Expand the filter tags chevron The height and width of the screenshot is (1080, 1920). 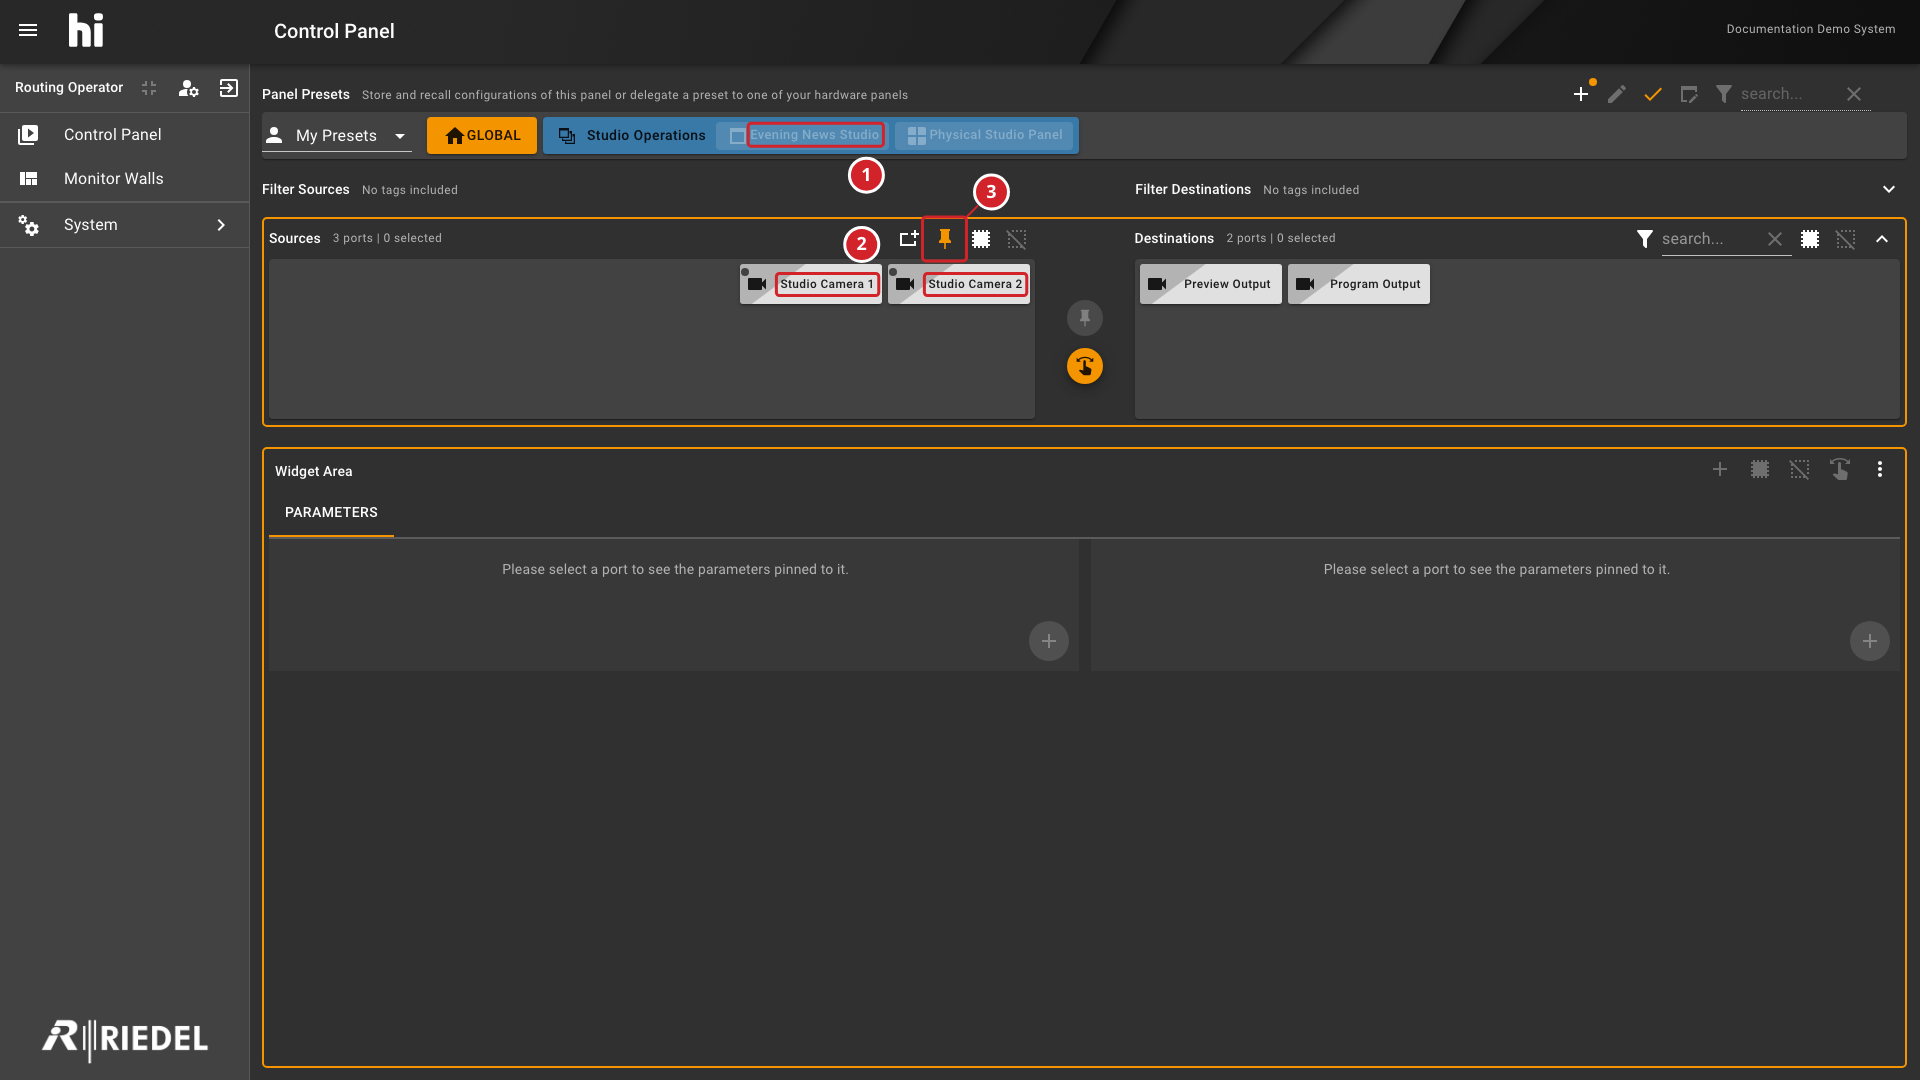coord(1889,189)
